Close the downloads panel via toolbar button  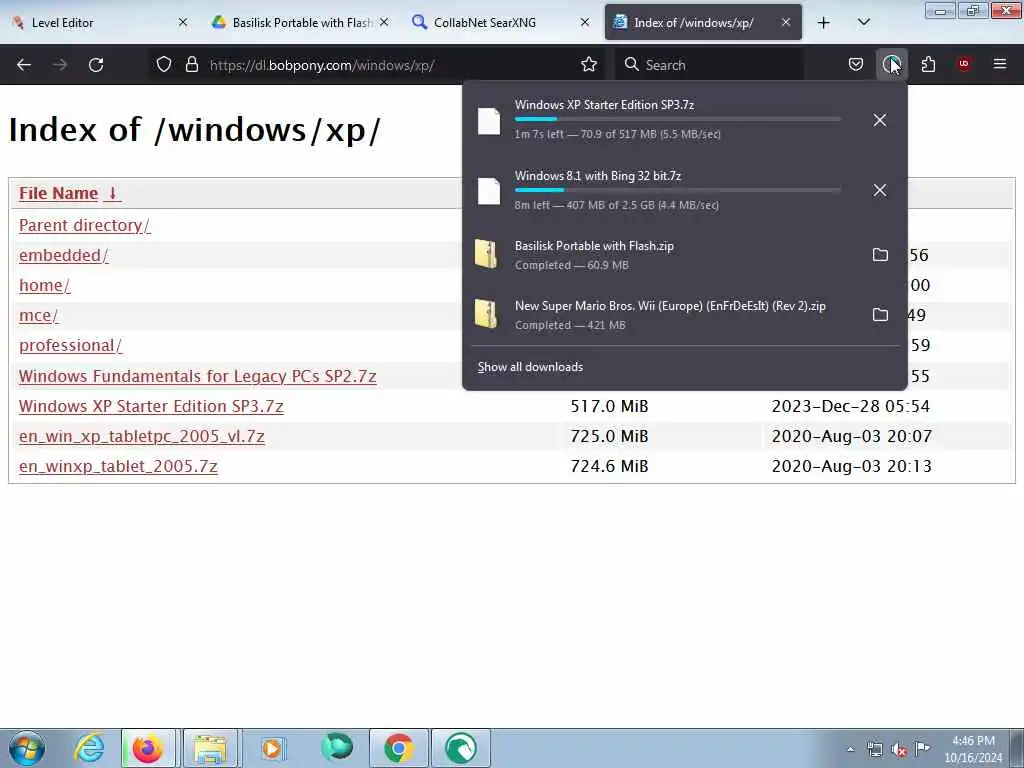891,64
